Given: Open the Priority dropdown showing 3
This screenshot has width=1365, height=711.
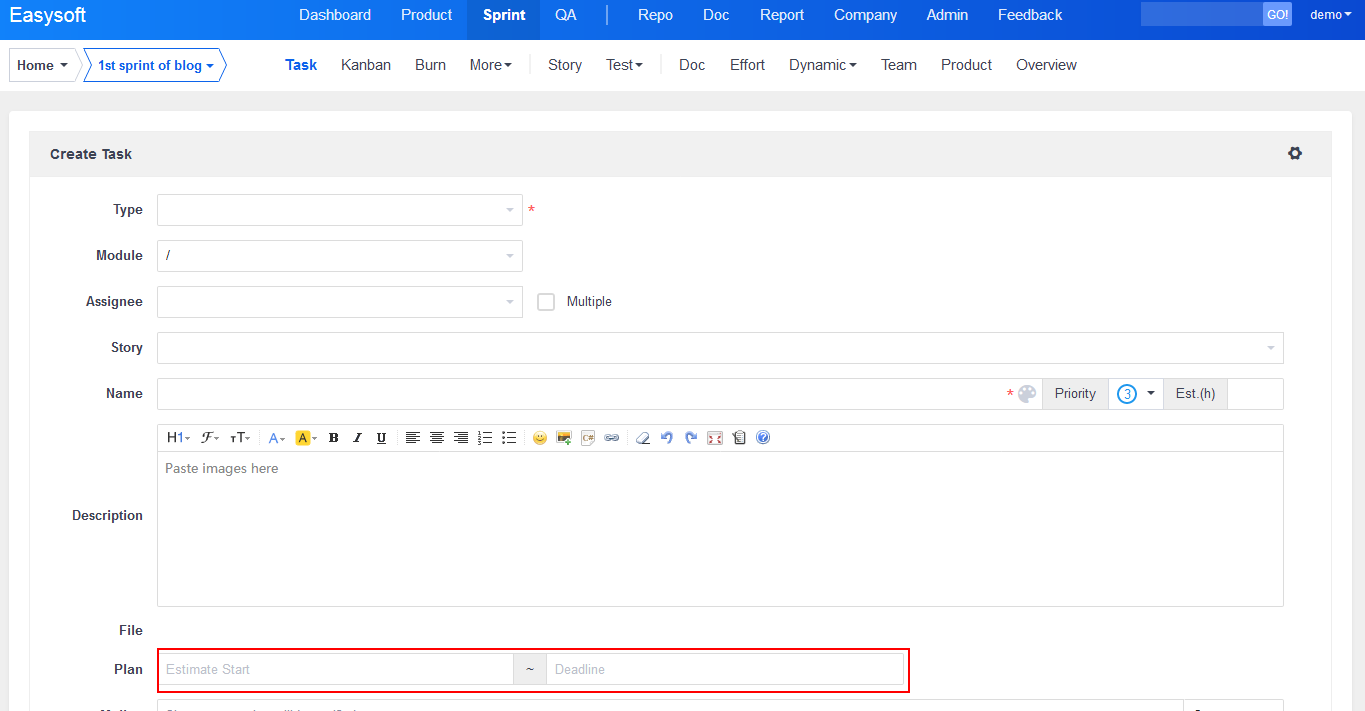Looking at the screenshot, I should [1136, 394].
